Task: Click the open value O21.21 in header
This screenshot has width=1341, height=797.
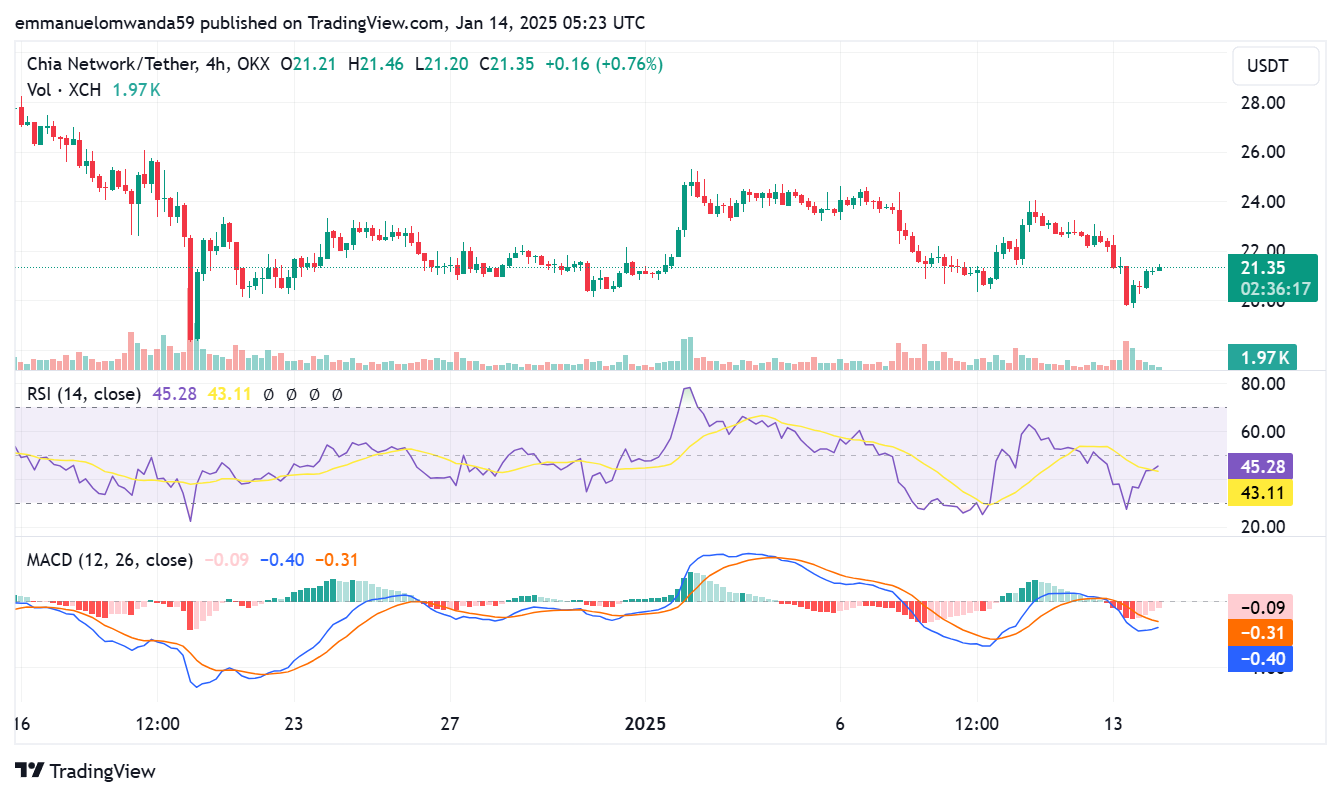Action: click(309, 64)
